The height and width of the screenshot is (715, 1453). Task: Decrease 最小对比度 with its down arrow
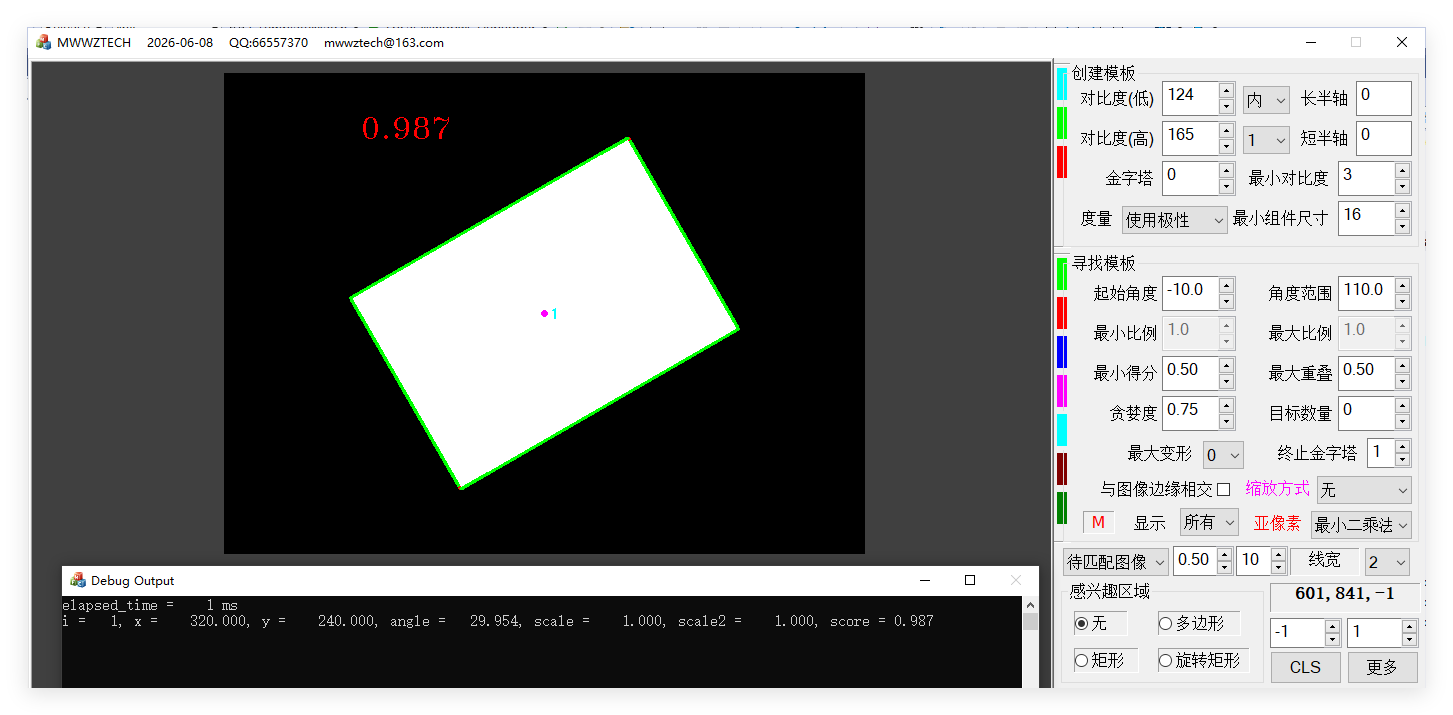tap(1402, 187)
